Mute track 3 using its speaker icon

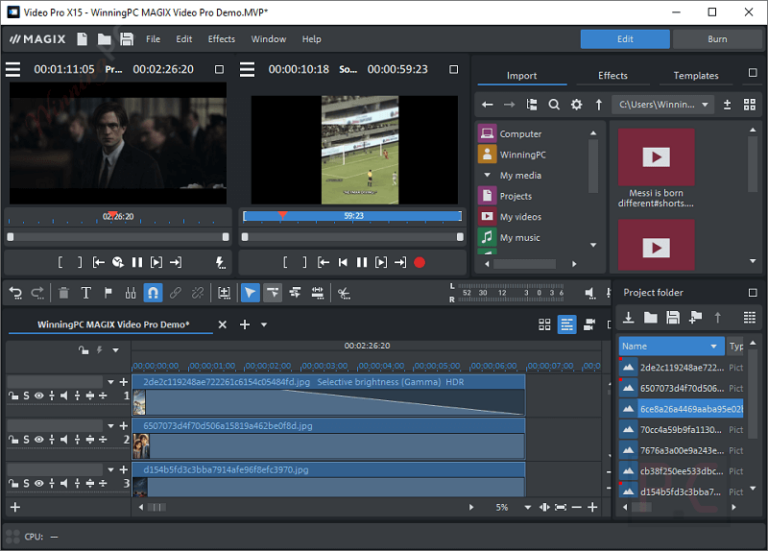[x=64, y=483]
